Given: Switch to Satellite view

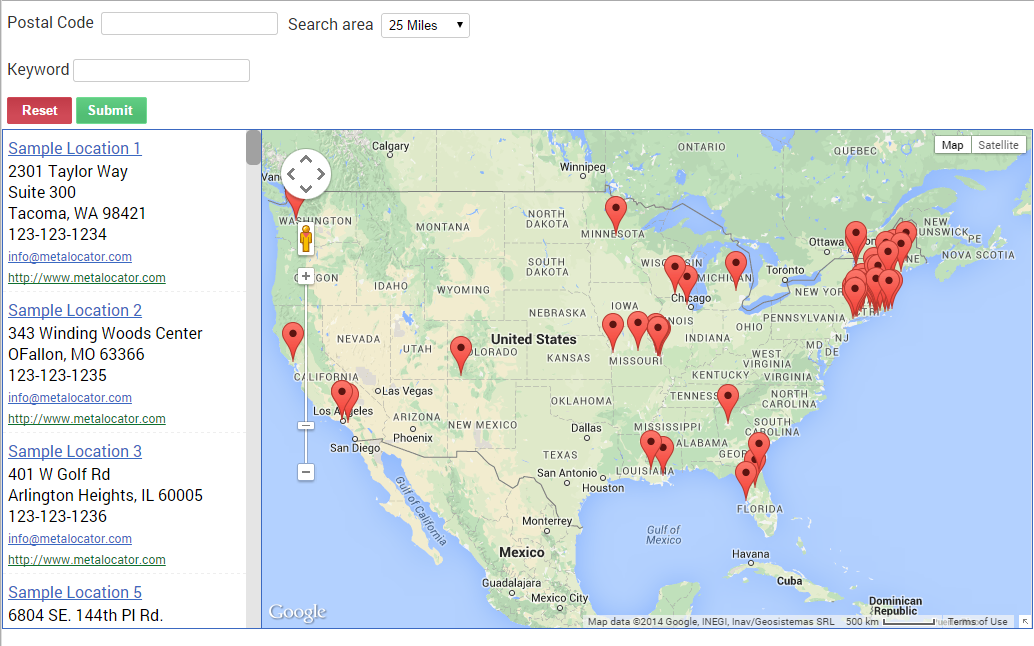Looking at the screenshot, I should tap(998, 144).
